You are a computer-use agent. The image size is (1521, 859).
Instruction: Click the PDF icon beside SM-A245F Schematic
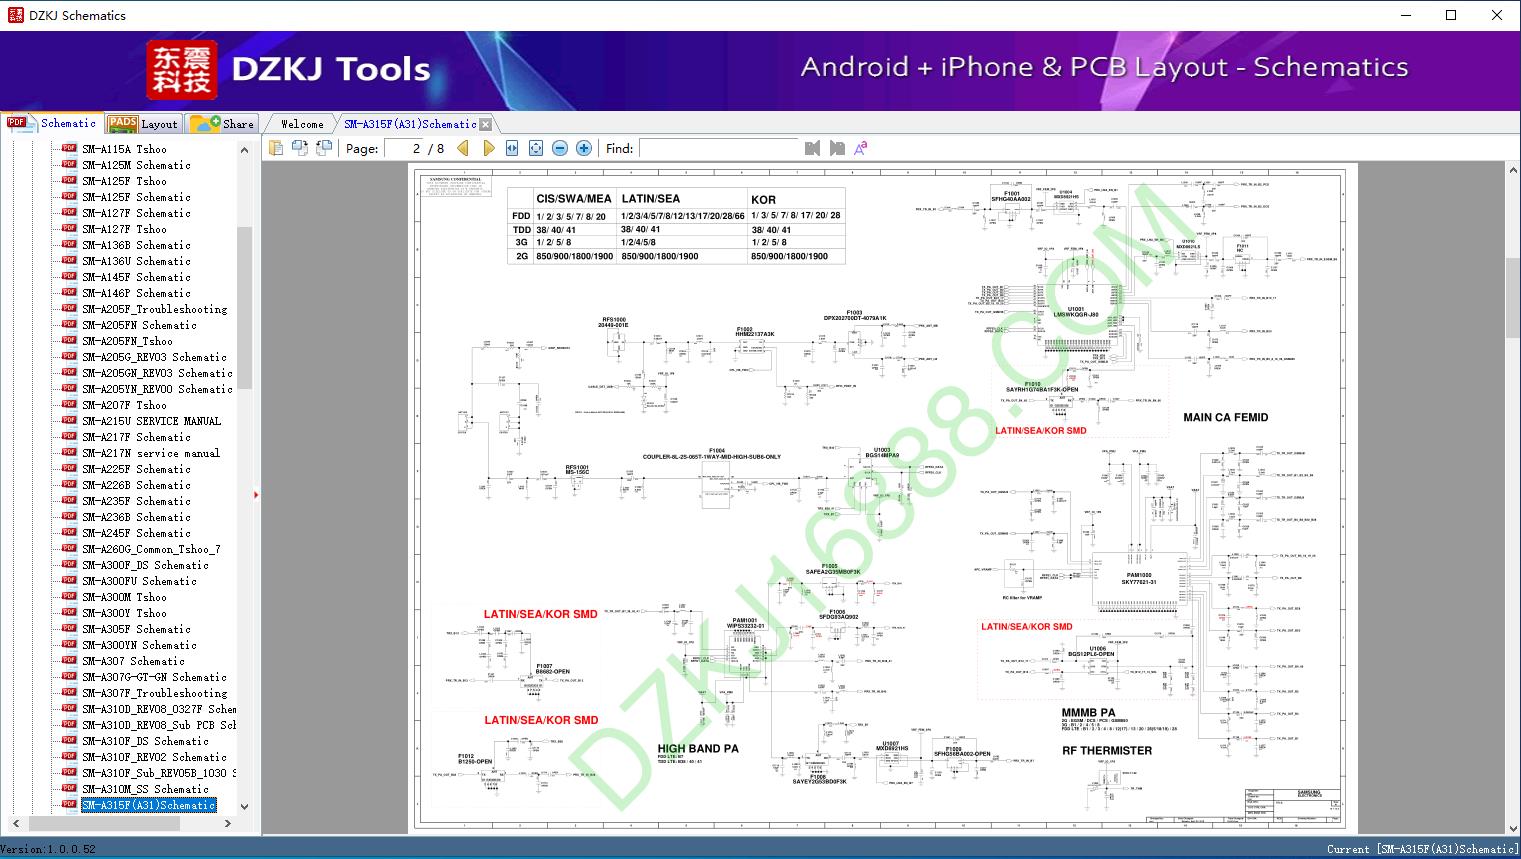[69, 533]
